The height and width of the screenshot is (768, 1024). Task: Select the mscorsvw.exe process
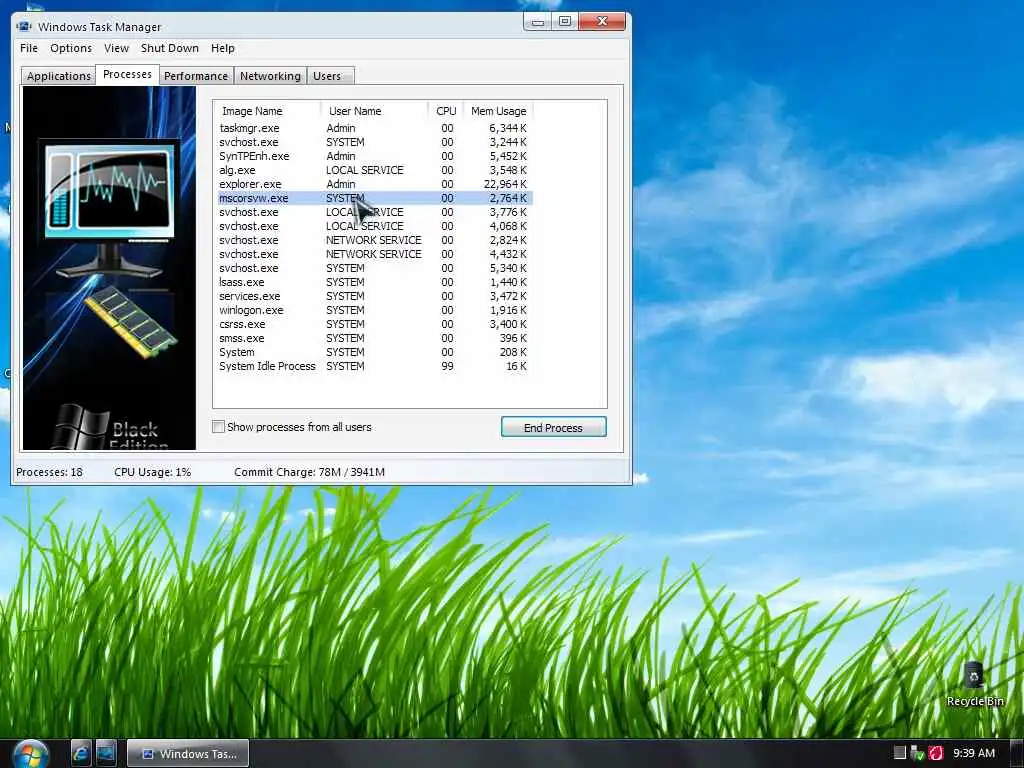click(x=375, y=198)
